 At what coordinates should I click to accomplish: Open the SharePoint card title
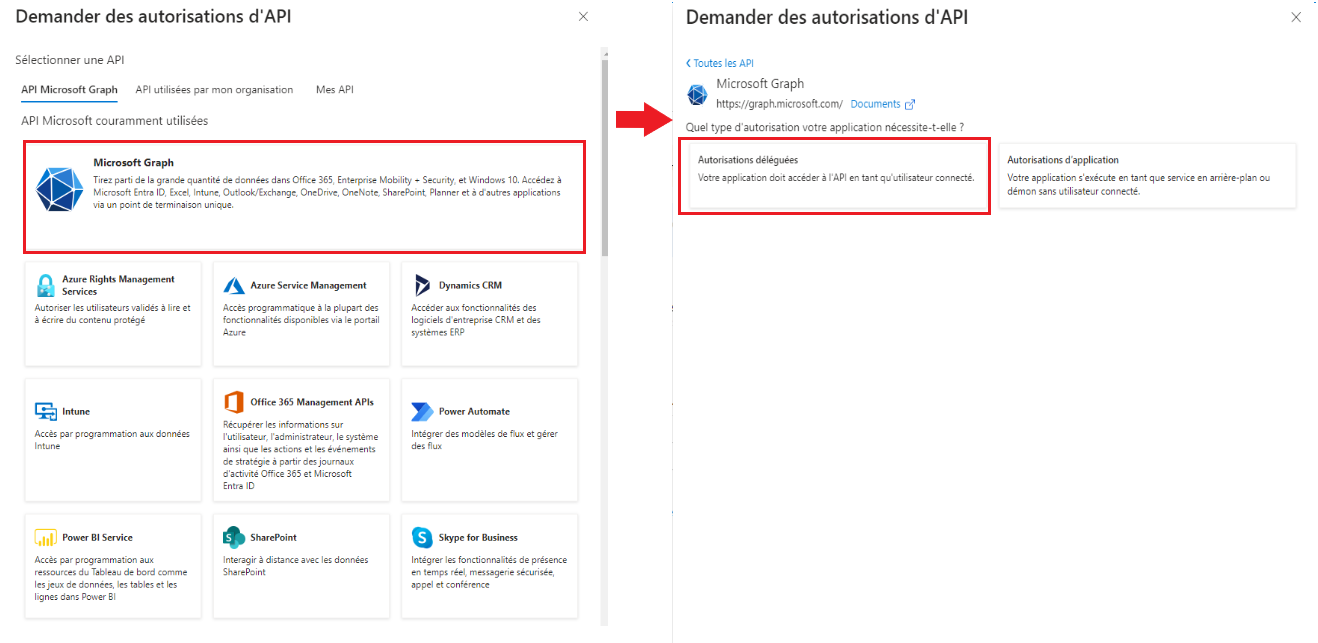point(273,537)
